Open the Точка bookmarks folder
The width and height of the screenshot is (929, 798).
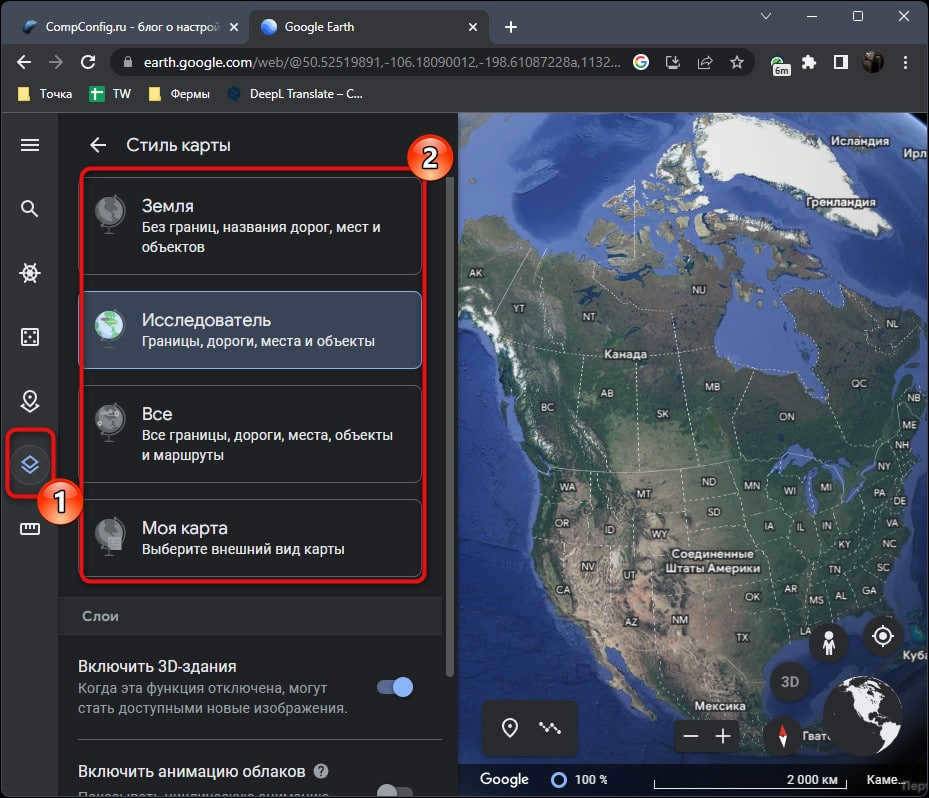pos(45,94)
